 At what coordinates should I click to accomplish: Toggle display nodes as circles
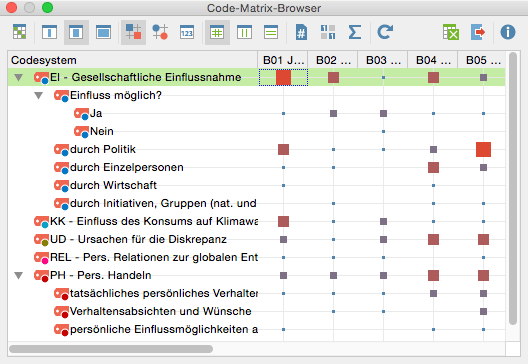pyautogui.click(x=160, y=32)
